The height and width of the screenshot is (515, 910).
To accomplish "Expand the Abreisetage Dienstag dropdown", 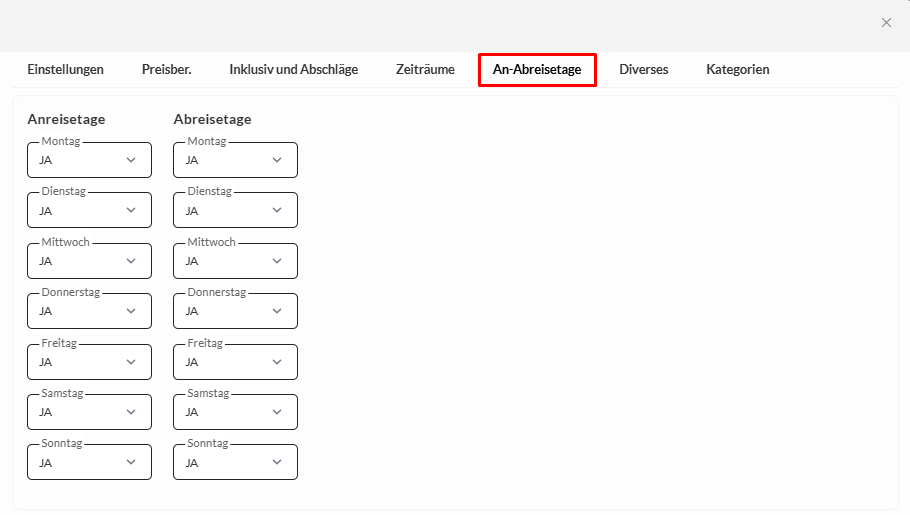I will tap(236, 211).
